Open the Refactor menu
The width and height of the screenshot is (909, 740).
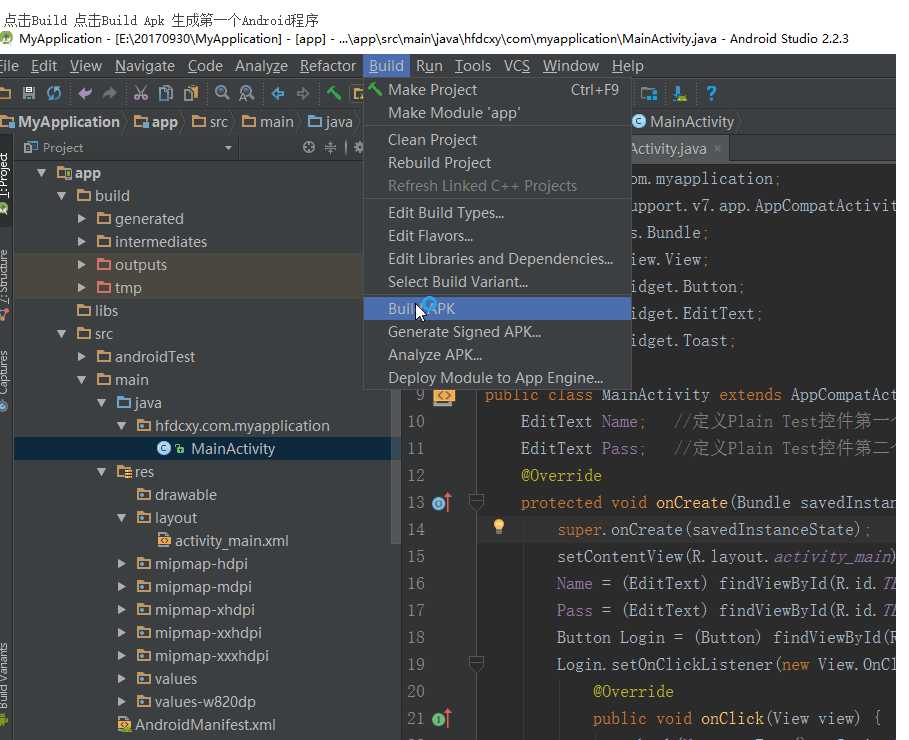[x=328, y=66]
